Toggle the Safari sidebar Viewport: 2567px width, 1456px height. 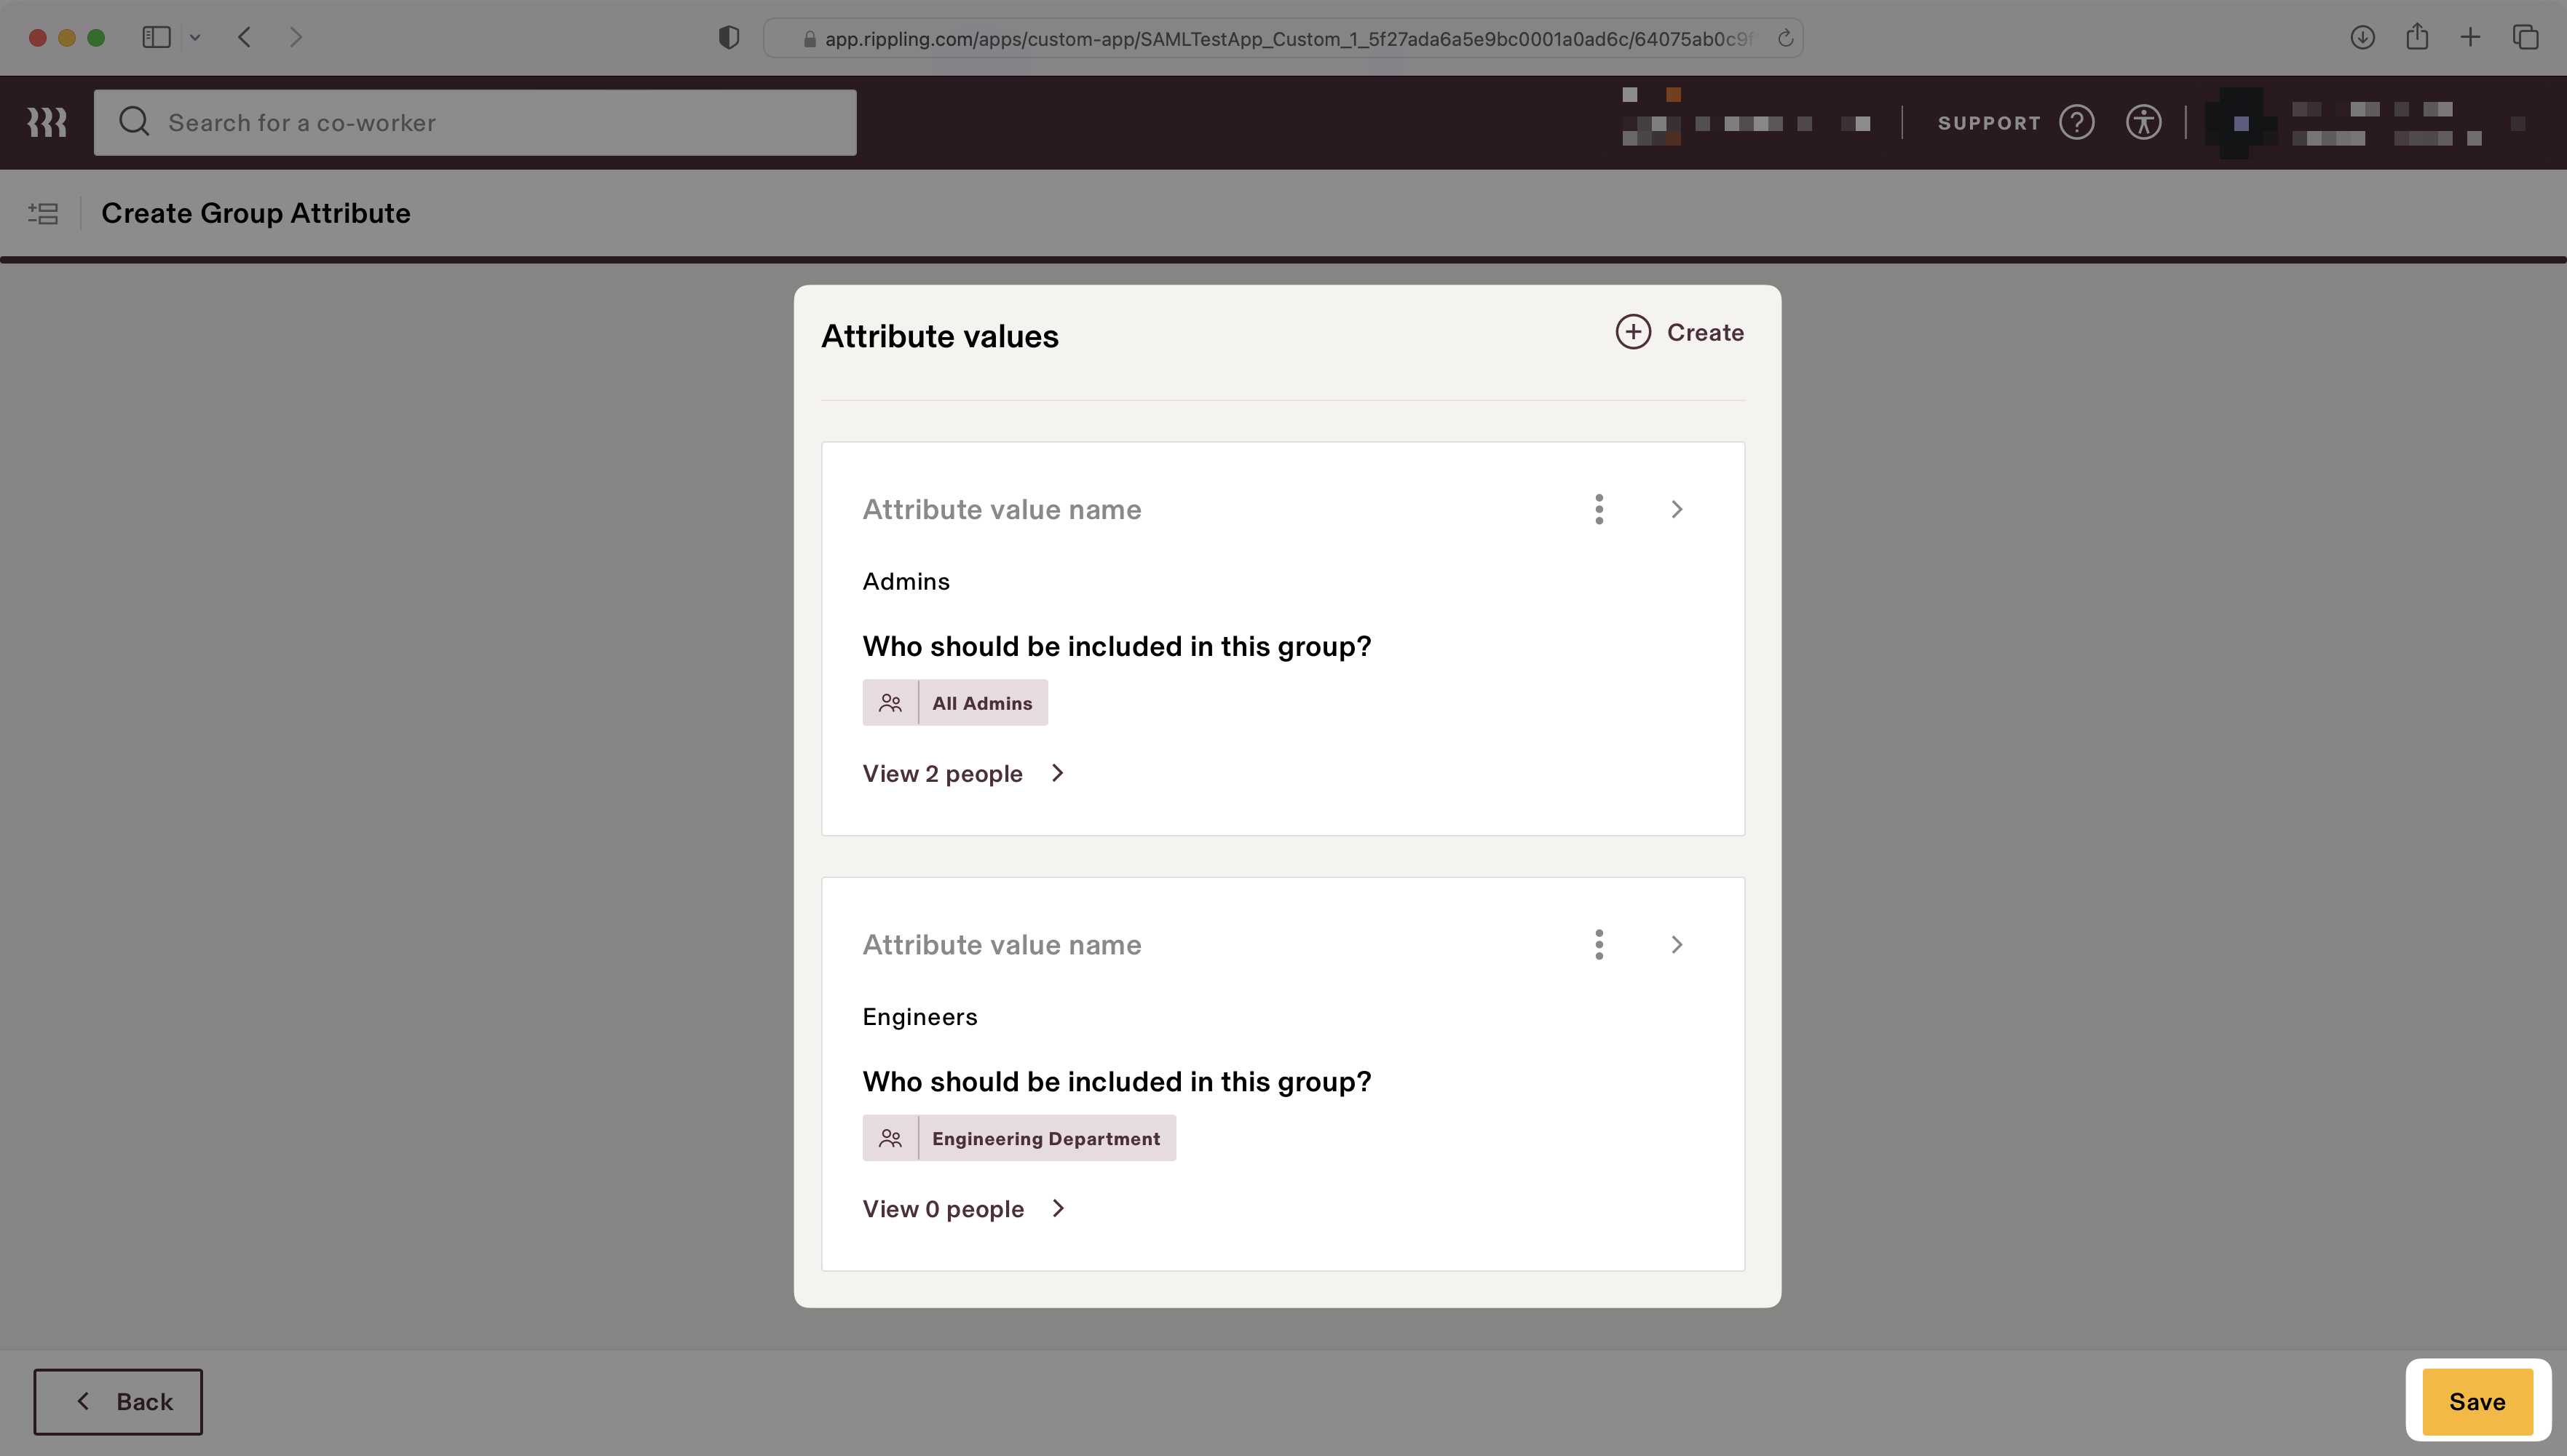coord(156,37)
